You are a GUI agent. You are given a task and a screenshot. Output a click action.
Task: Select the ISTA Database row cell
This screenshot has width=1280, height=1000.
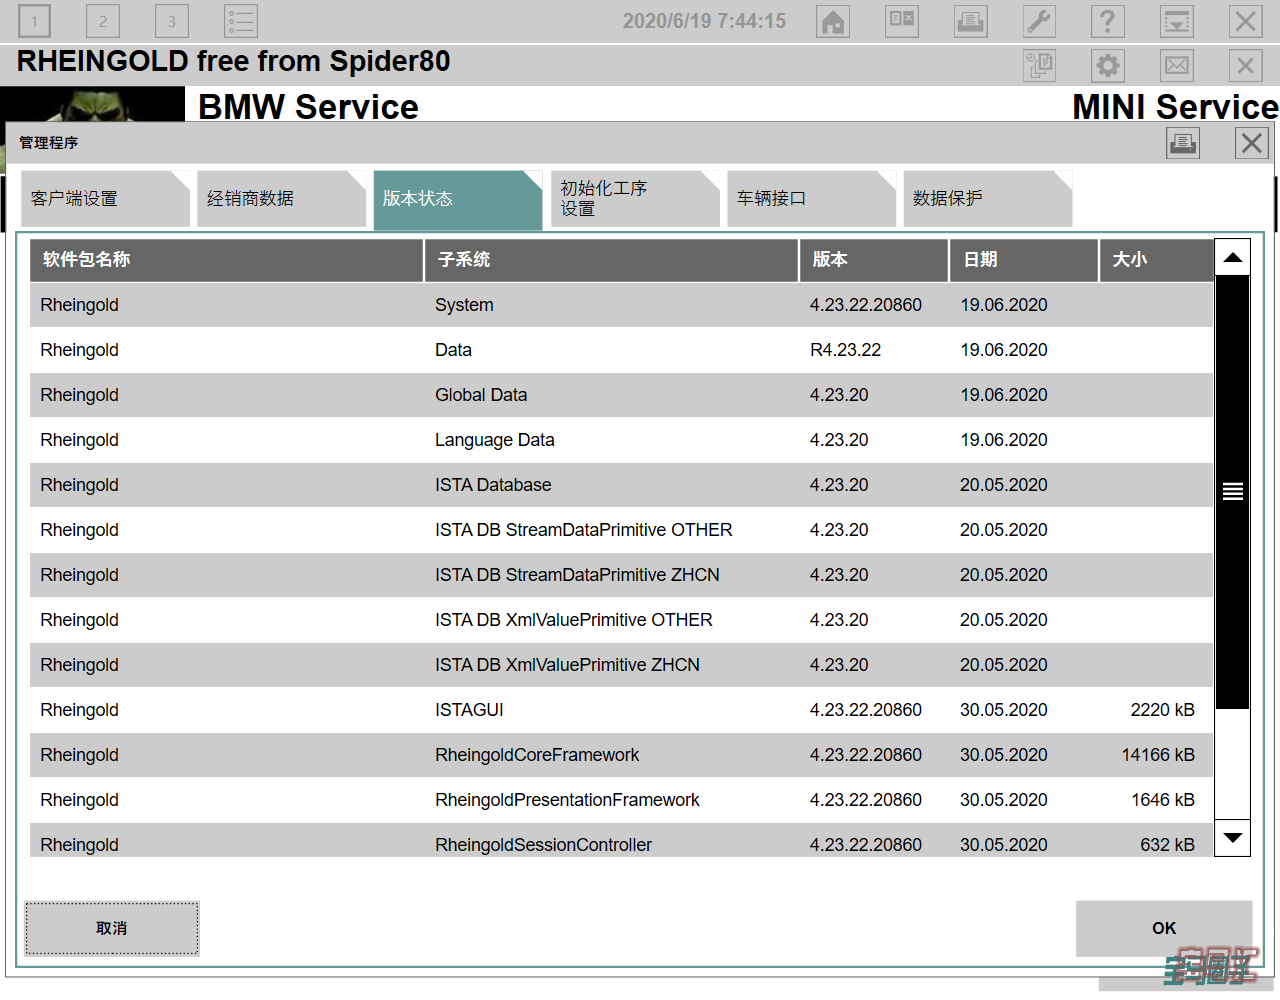493,485
